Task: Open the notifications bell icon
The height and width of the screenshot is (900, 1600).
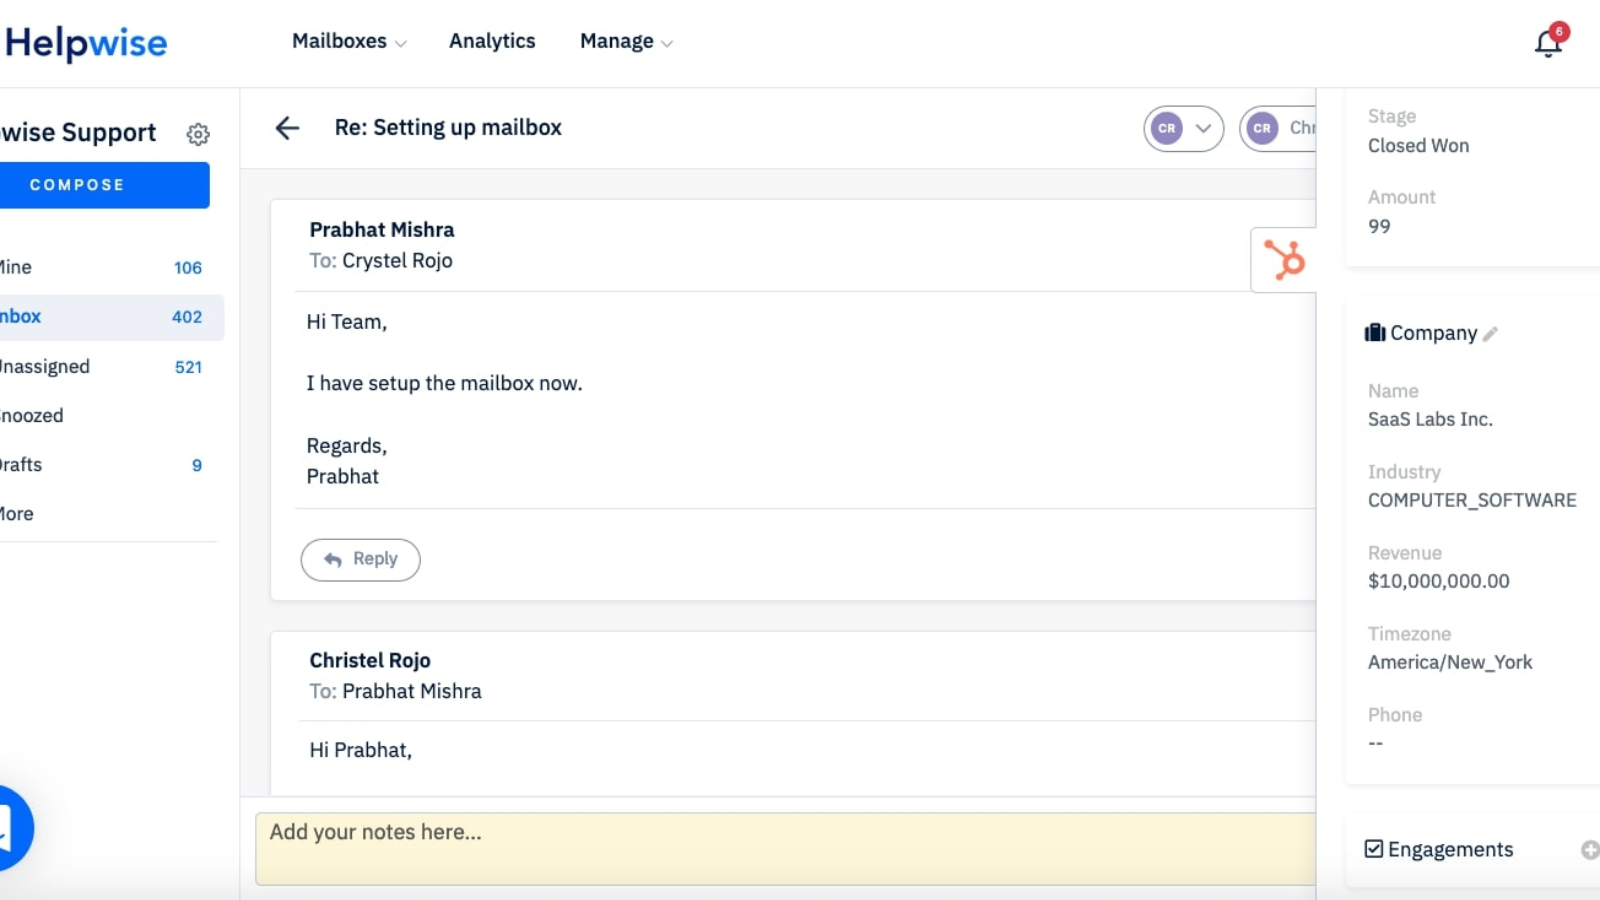Action: click(x=1548, y=43)
